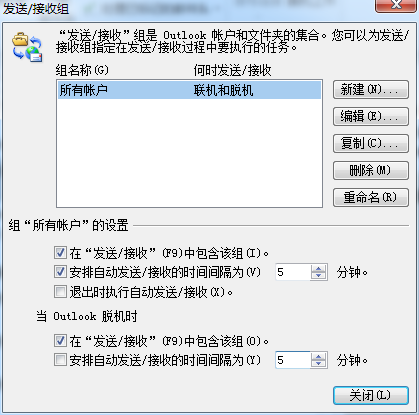Screen dimensions: 419x415
Task: Decrease the offline interval spinner down arrow
Action: (x=318, y=364)
